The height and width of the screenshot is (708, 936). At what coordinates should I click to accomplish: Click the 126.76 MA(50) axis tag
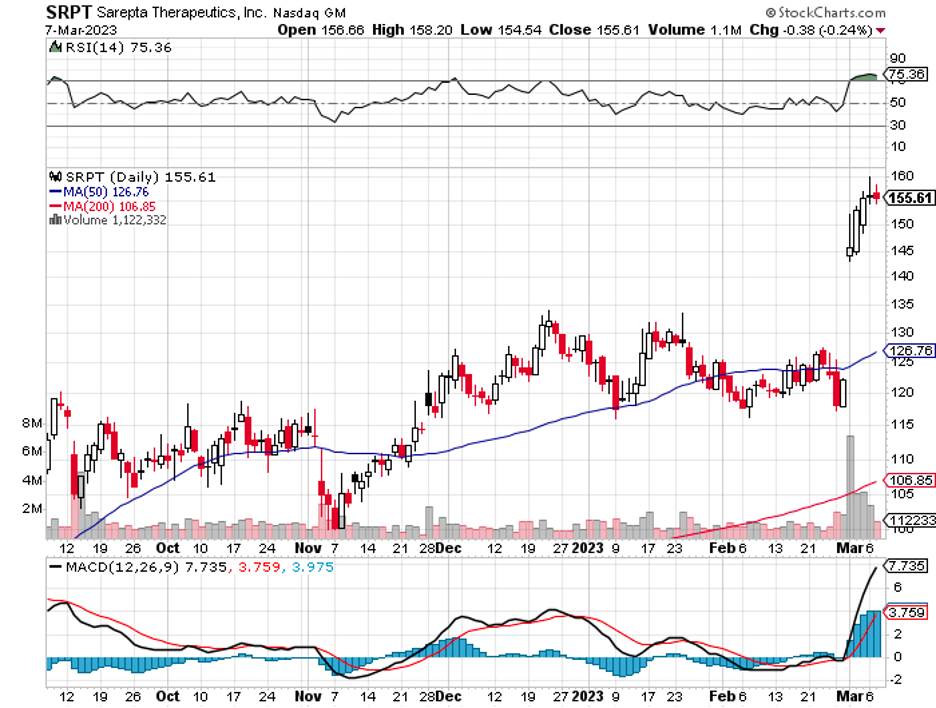[908, 351]
